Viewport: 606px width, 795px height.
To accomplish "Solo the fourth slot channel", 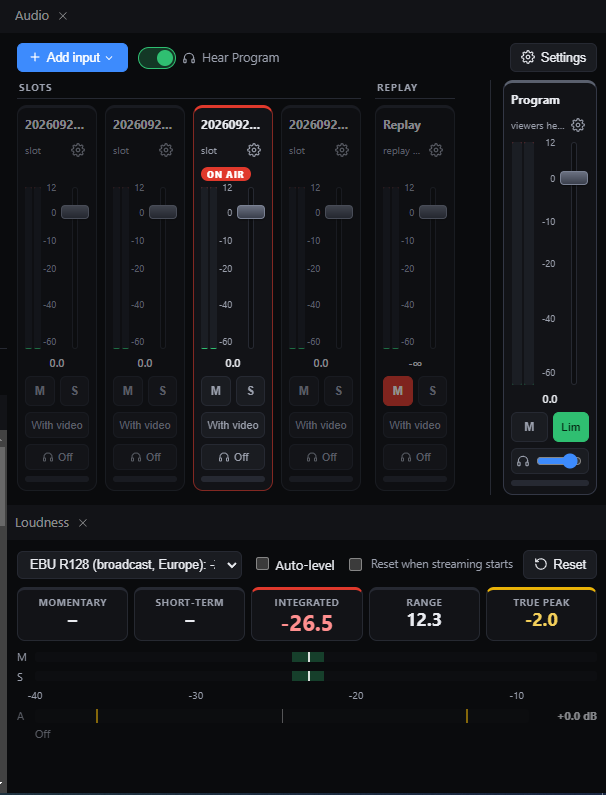I will [338, 391].
